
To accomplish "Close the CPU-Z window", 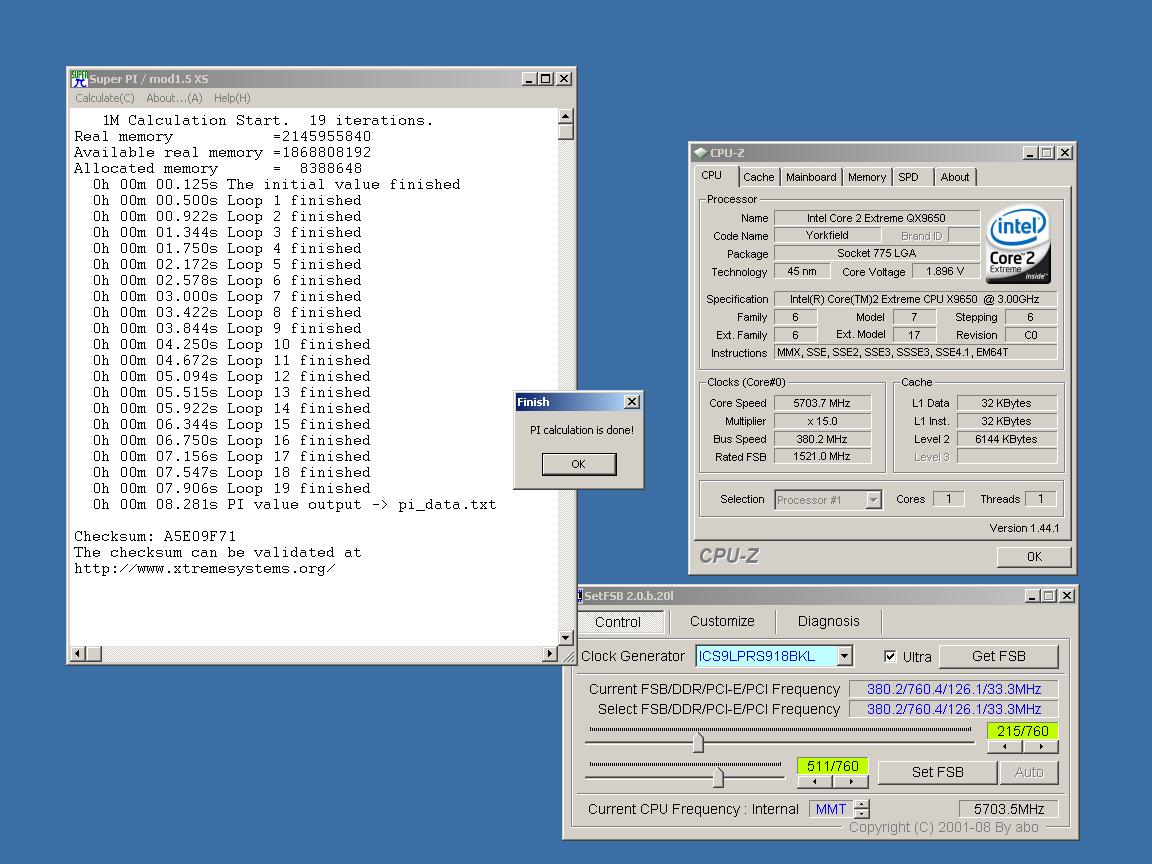I will (1065, 153).
